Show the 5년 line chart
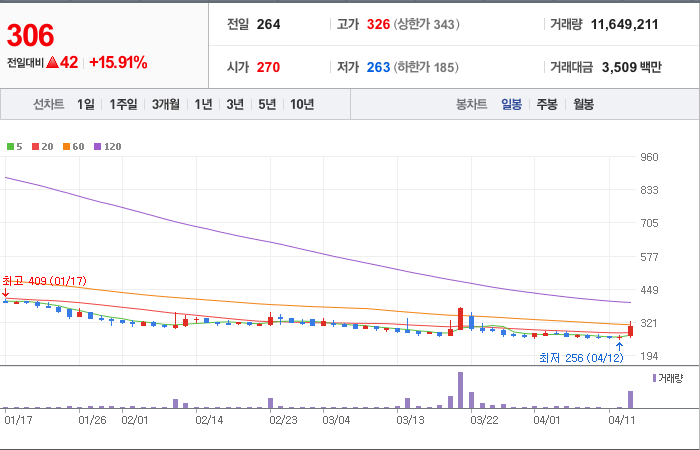The width and height of the screenshot is (700, 450). (x=267, y=104)
